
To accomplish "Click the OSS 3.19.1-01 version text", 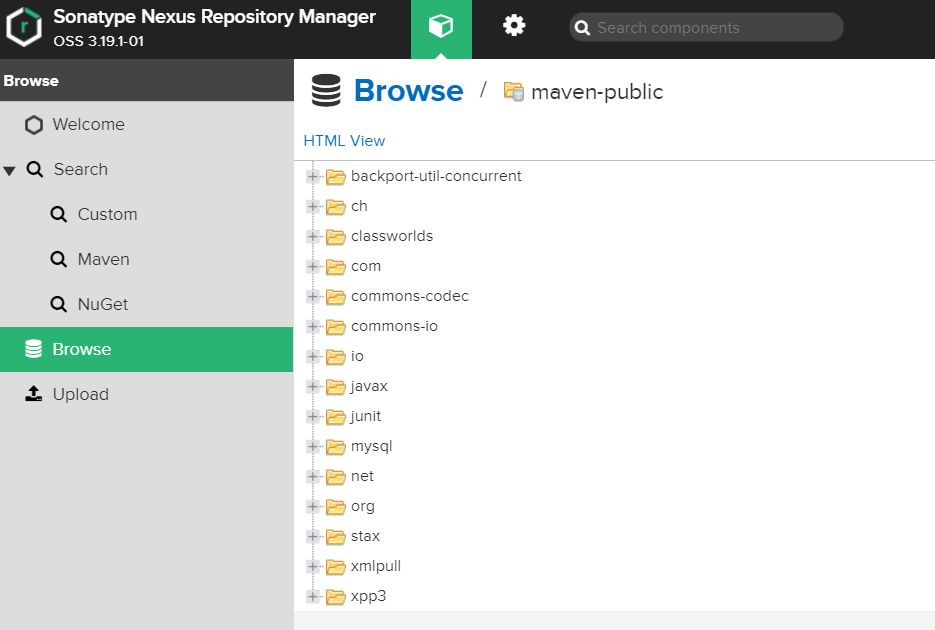I will (98, 41).
